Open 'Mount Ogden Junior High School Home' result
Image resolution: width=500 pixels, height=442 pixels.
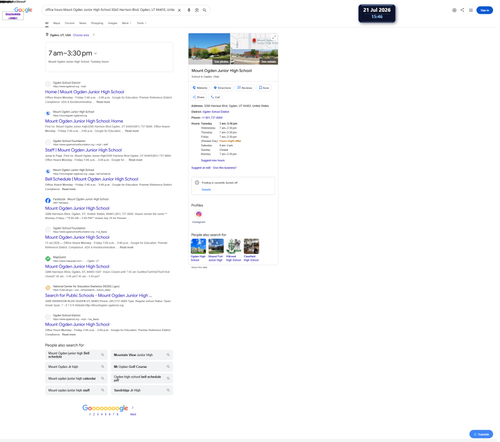click(84, 121)
